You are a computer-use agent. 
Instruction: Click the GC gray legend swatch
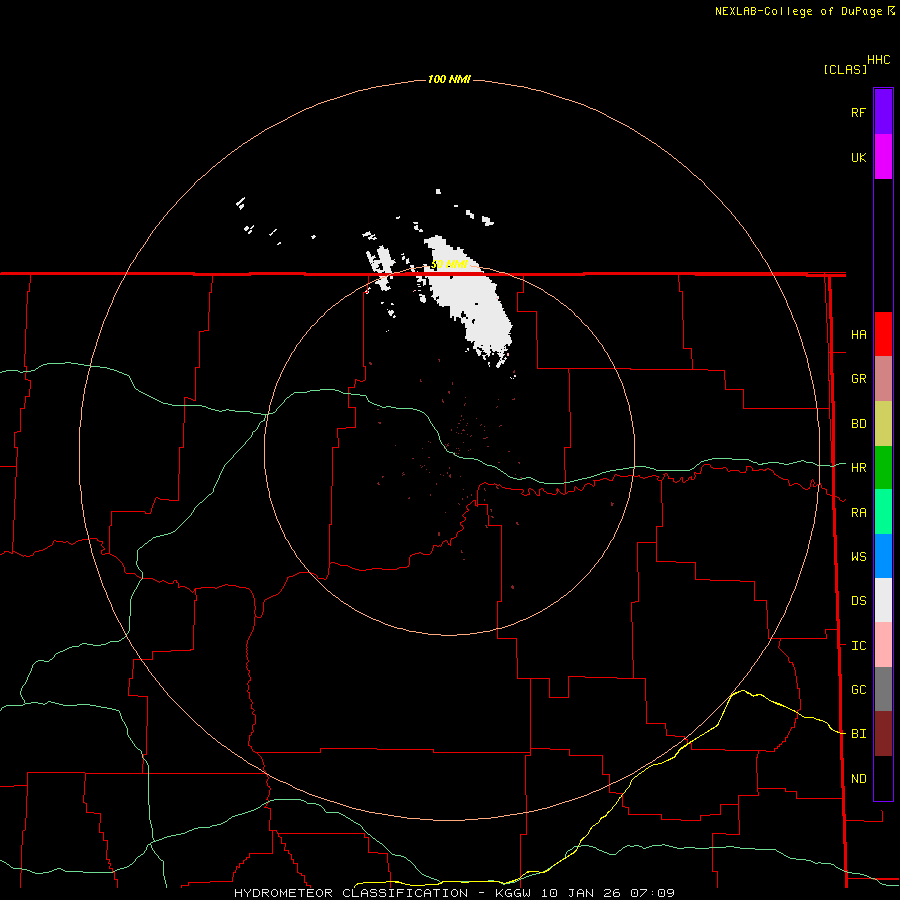pyautogui.click(x=883, y=689)
